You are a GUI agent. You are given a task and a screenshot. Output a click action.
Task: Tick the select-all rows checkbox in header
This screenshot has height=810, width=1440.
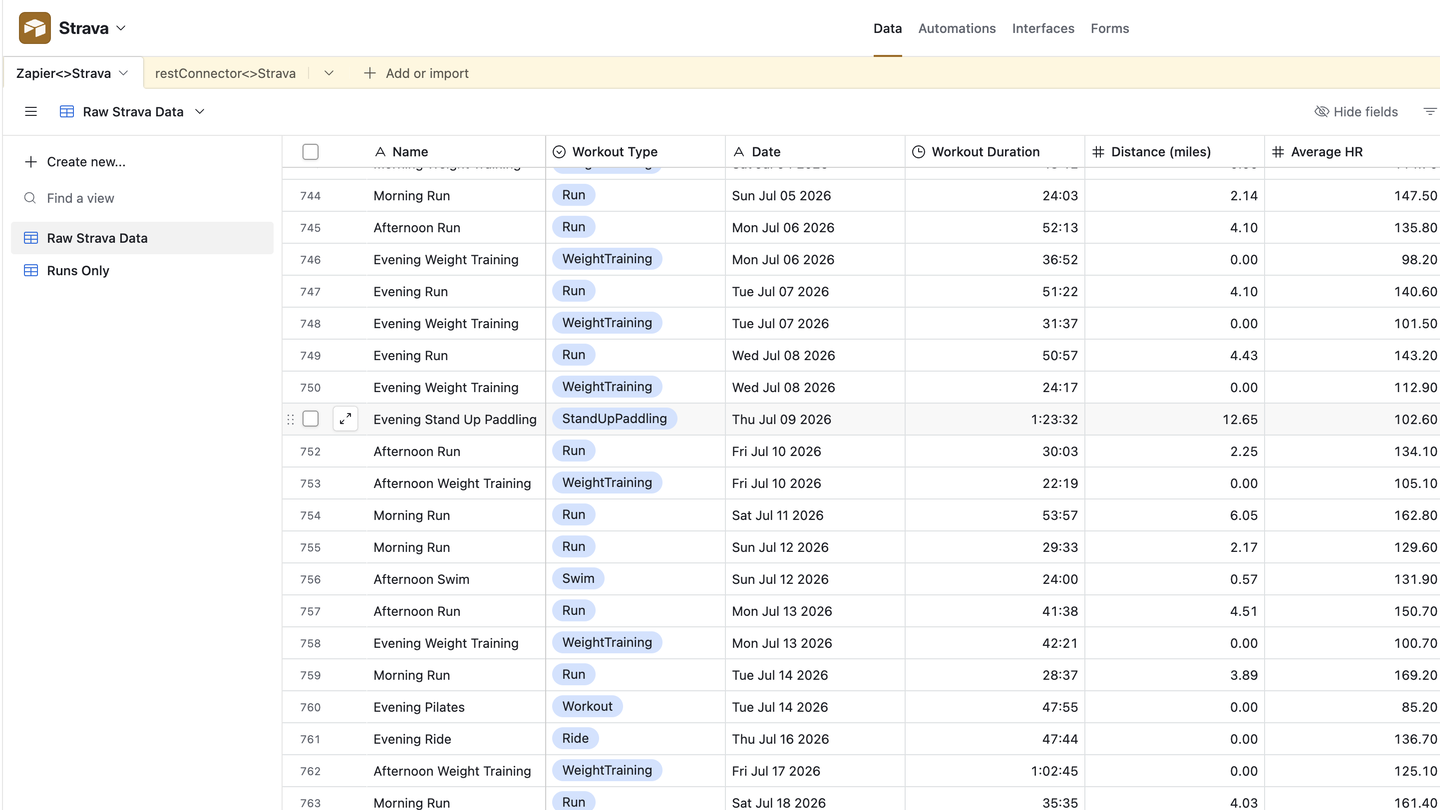(310, 152)
